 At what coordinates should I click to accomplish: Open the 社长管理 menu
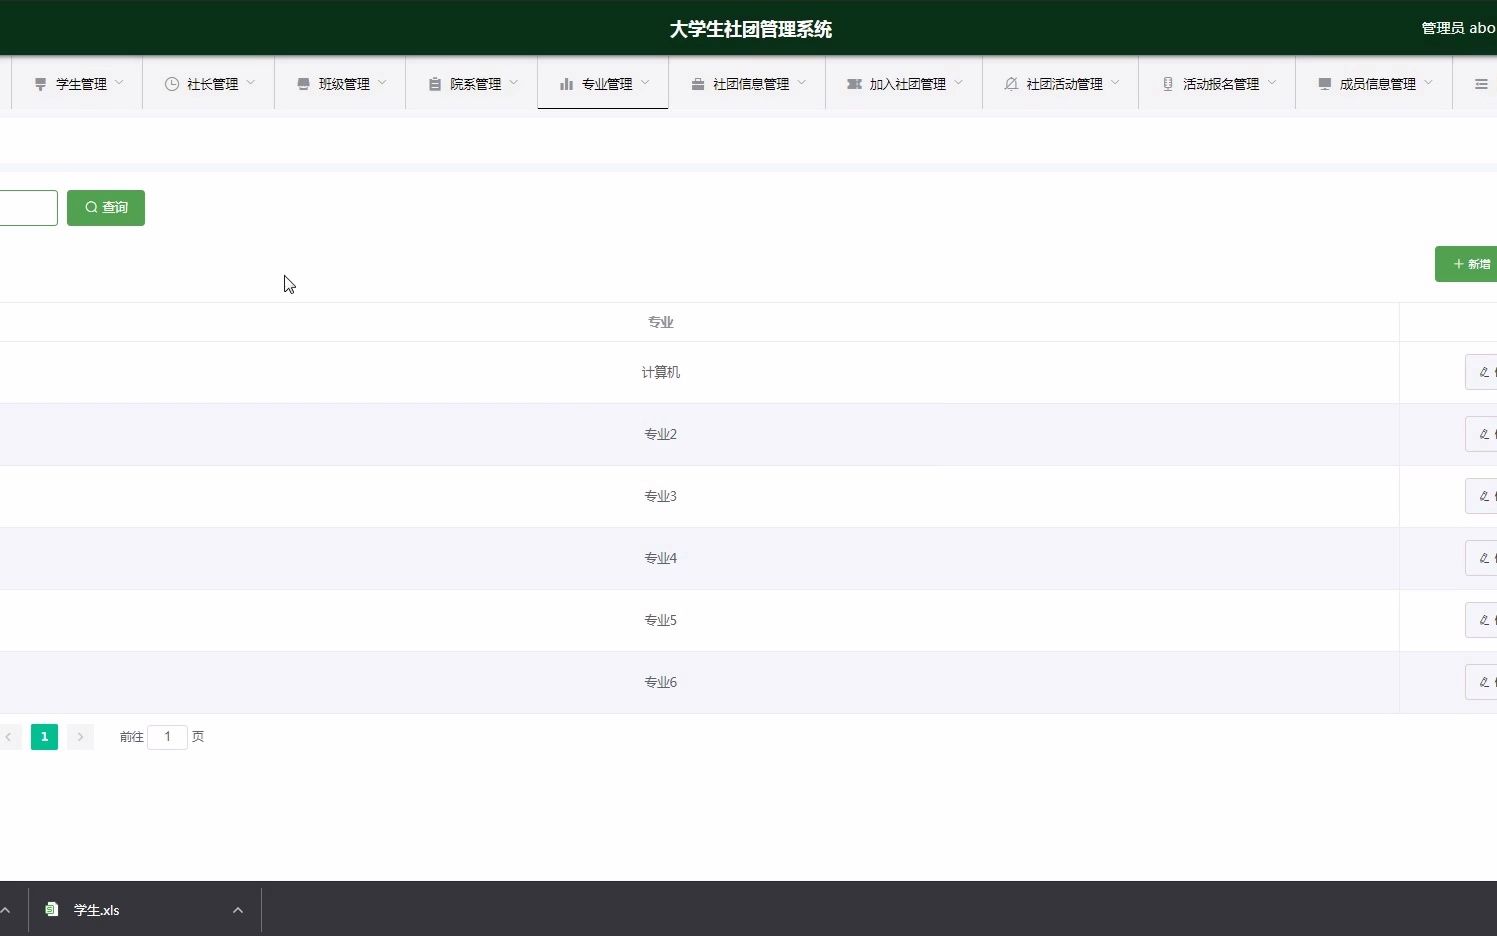pyautogui.click(x=209, y=83)
